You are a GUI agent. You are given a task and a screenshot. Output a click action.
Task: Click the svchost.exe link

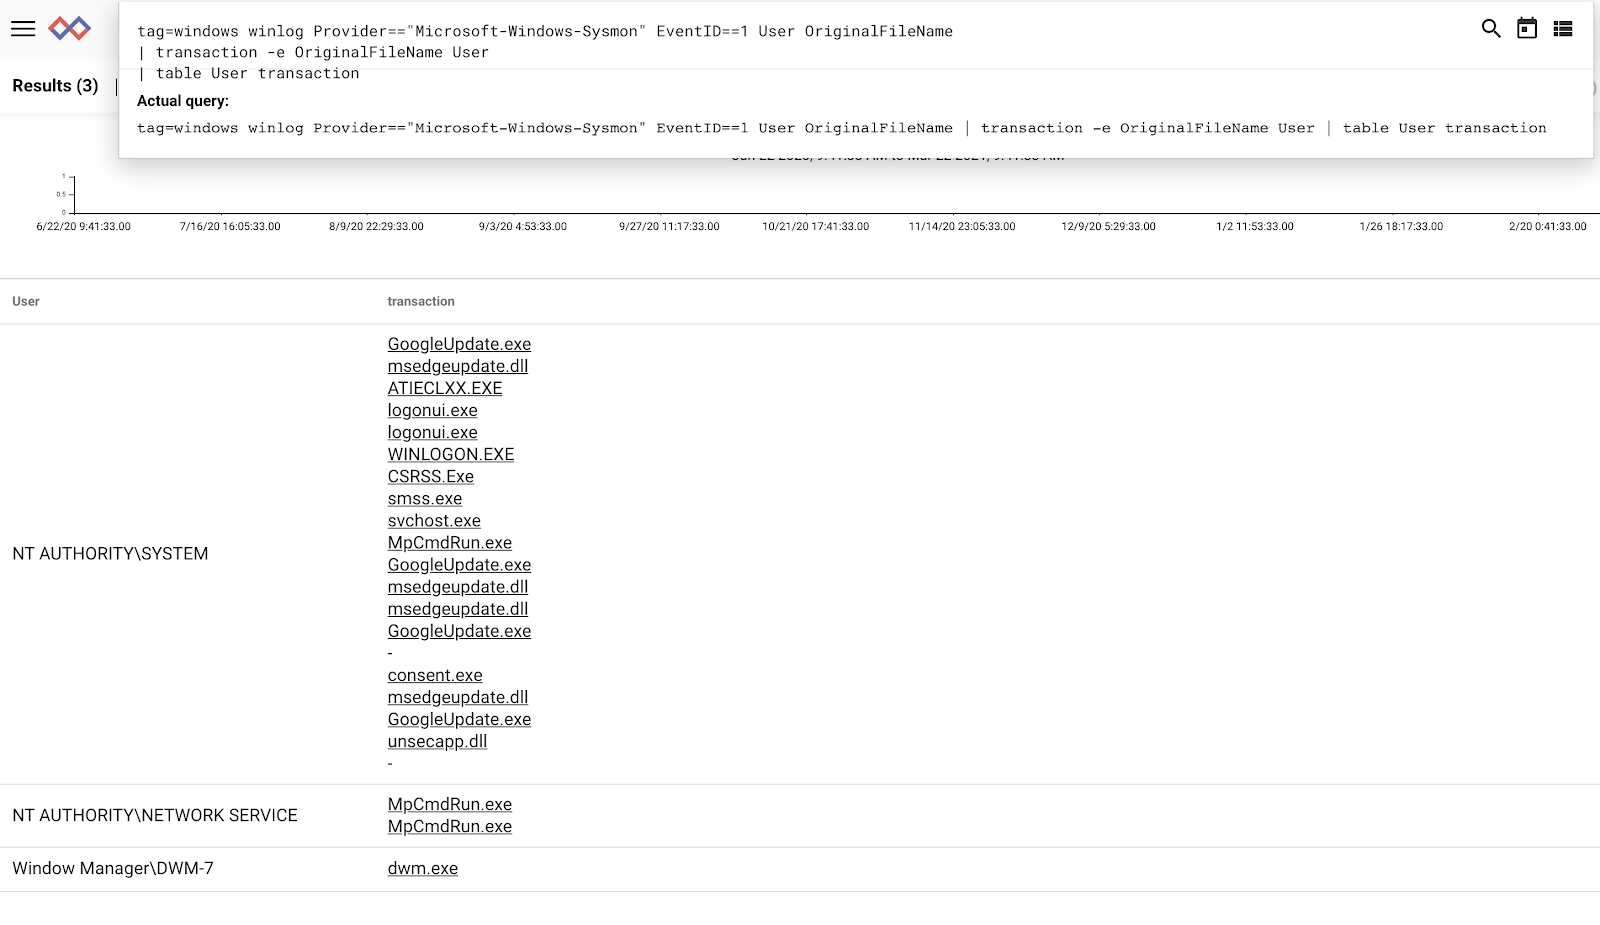pyautogui.click(x=434, y=520)
